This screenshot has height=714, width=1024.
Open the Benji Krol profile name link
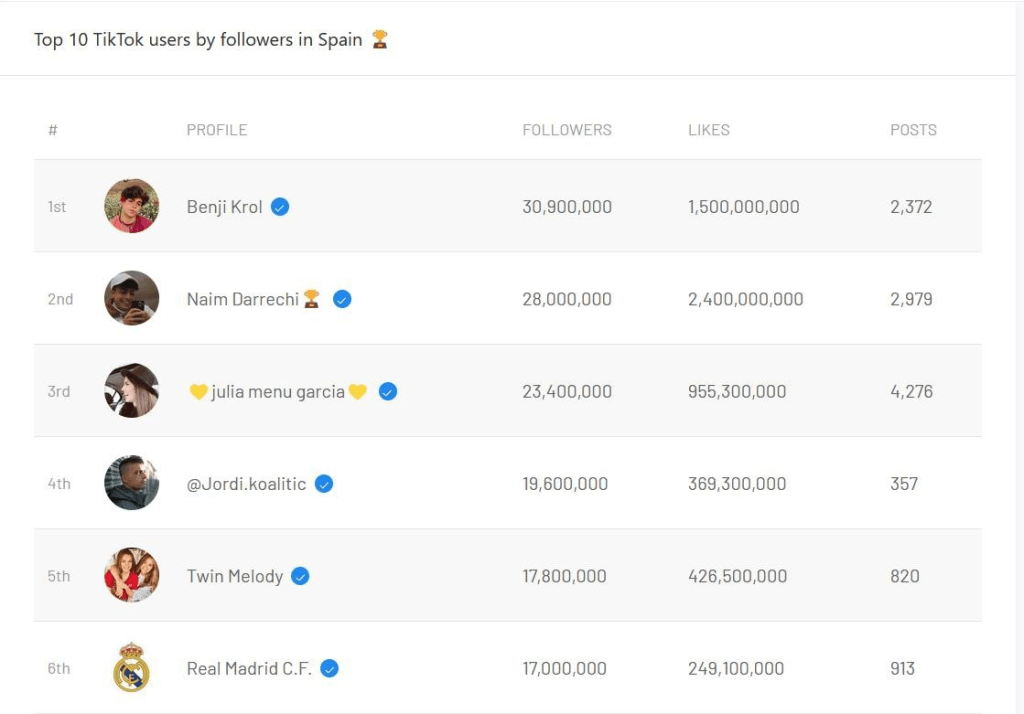tap(224, 207)
